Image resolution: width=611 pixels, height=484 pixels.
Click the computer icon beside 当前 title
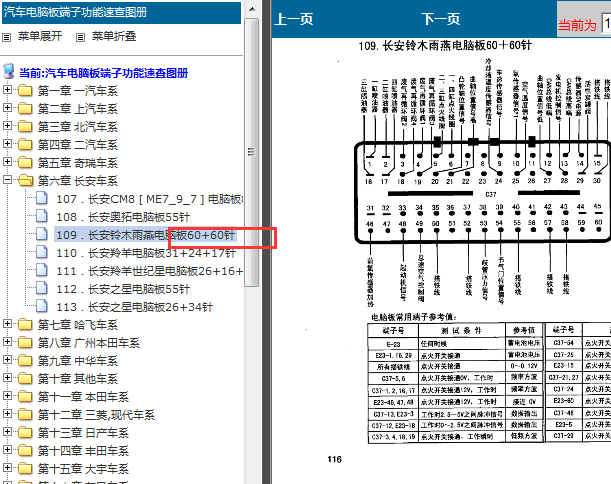9,71
